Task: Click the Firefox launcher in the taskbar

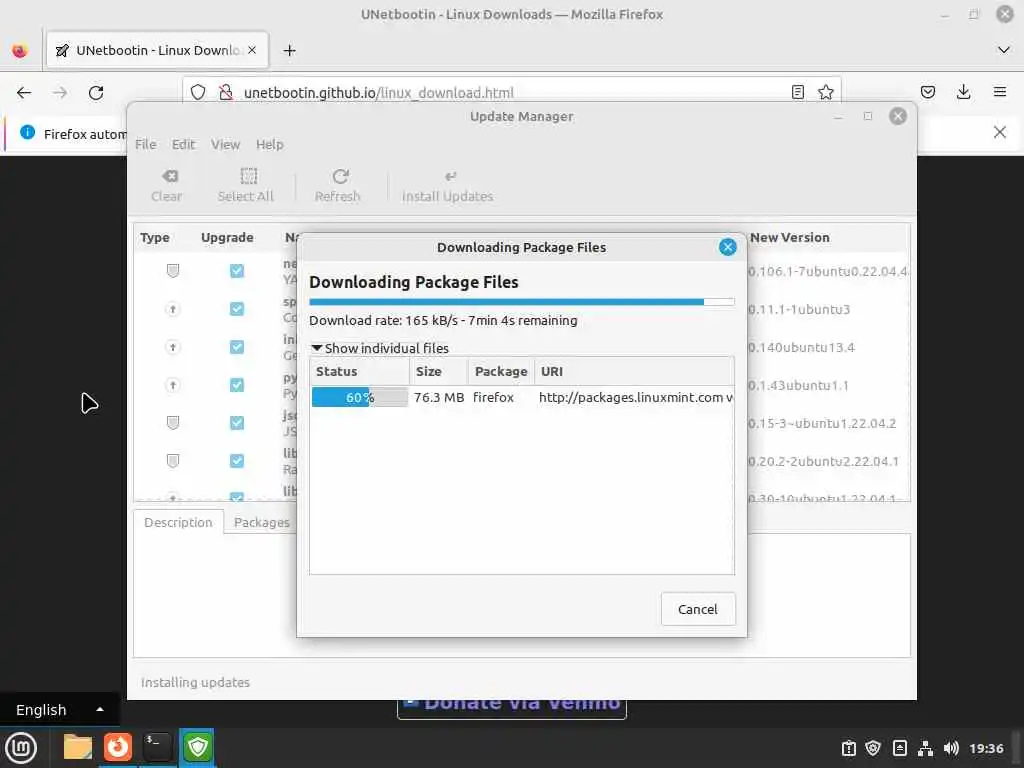Action: (118, 747)
